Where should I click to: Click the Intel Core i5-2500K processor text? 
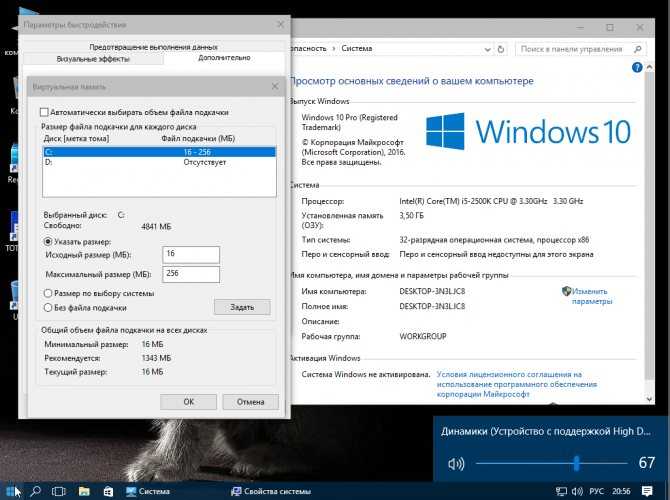tap(491, 201)
